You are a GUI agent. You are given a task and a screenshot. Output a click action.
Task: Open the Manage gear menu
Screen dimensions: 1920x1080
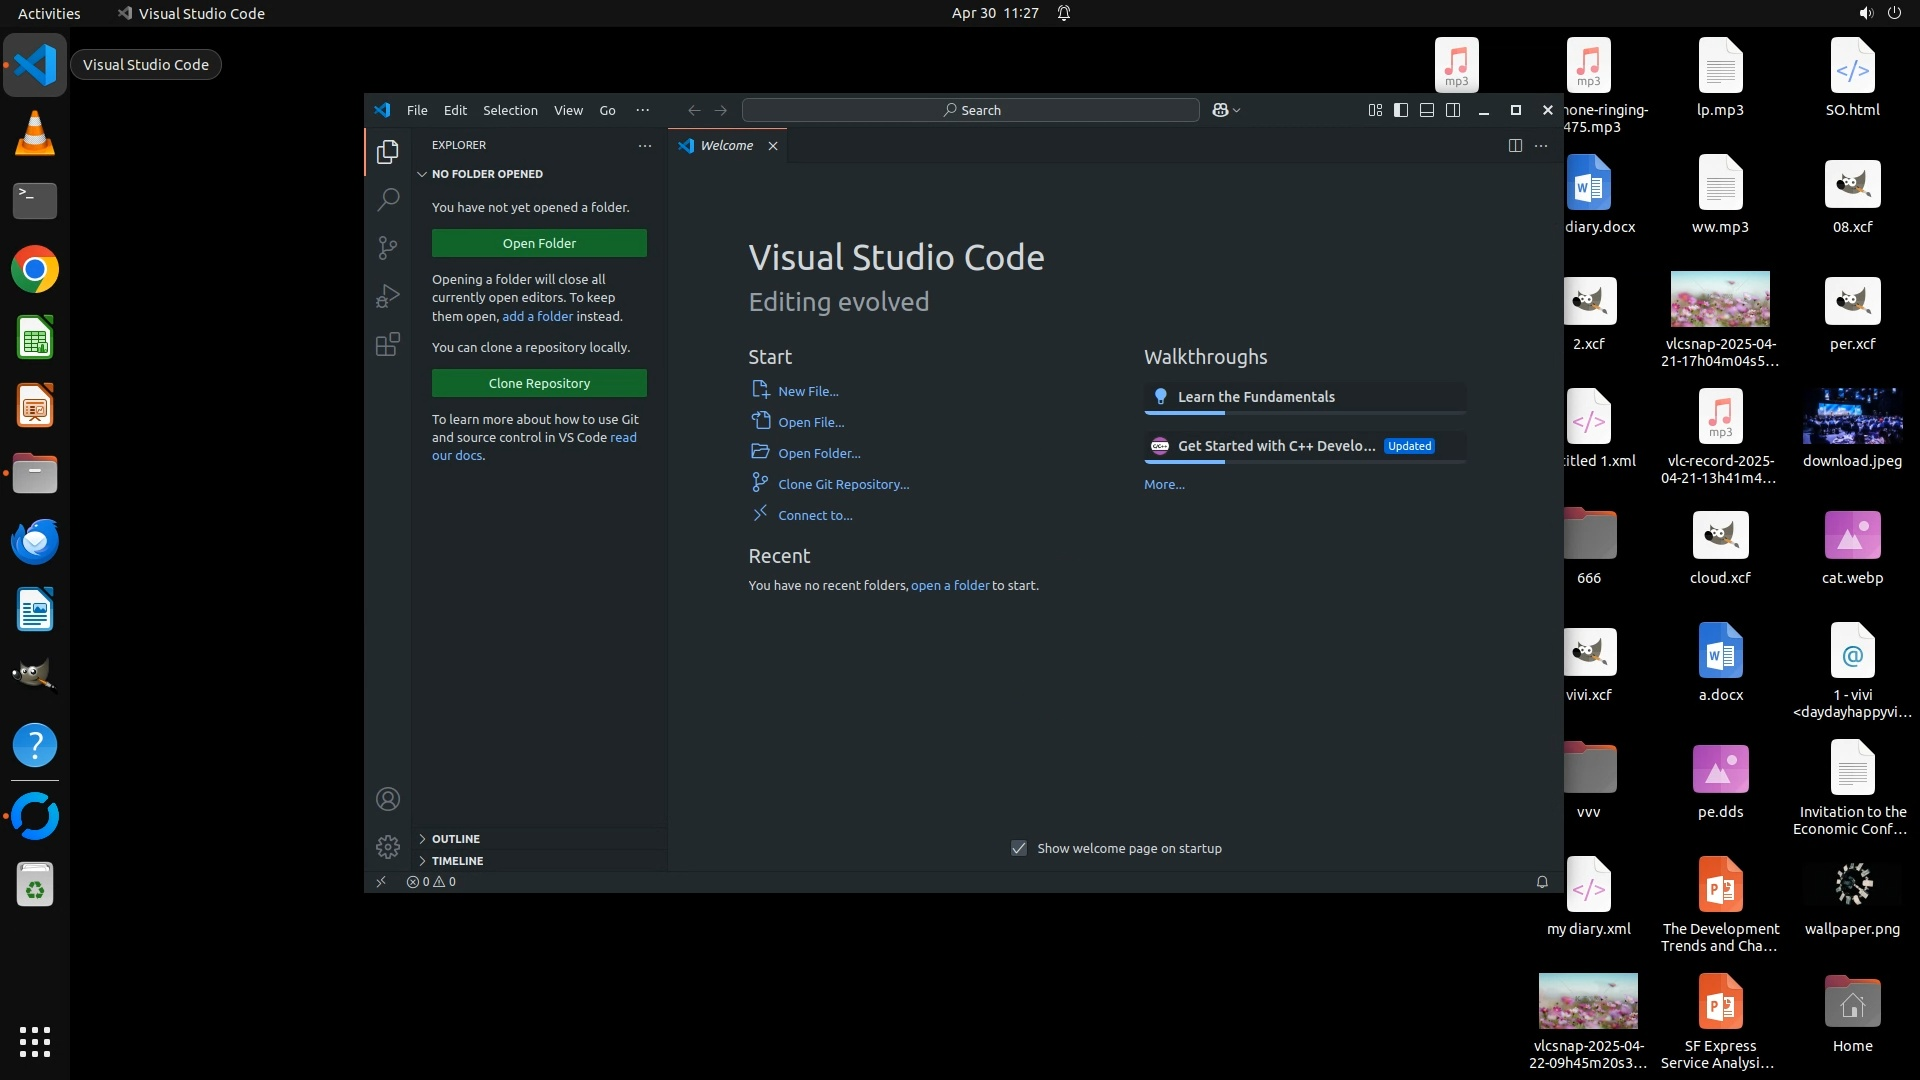[x=388, y=847]
